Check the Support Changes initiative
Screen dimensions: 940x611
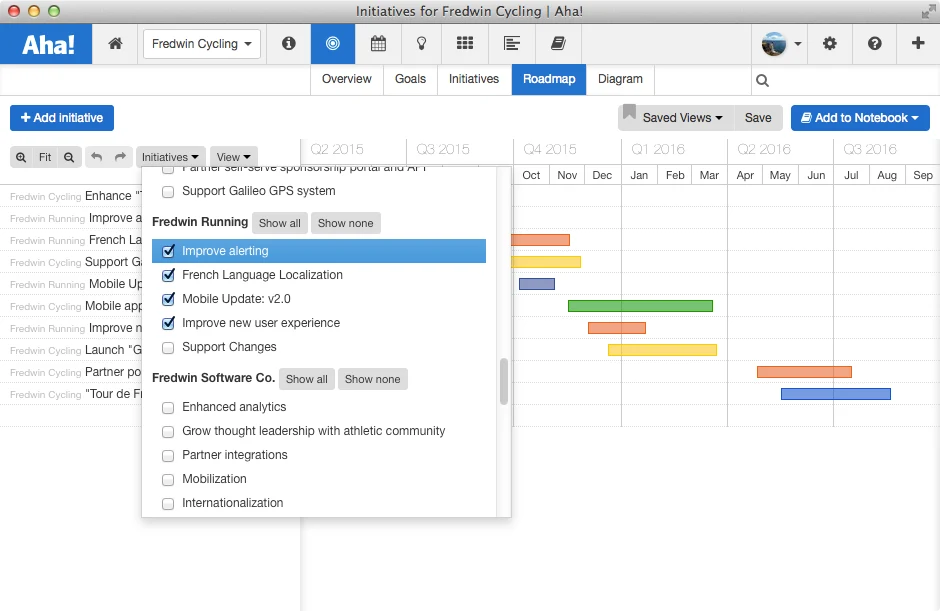click(168, 347)
